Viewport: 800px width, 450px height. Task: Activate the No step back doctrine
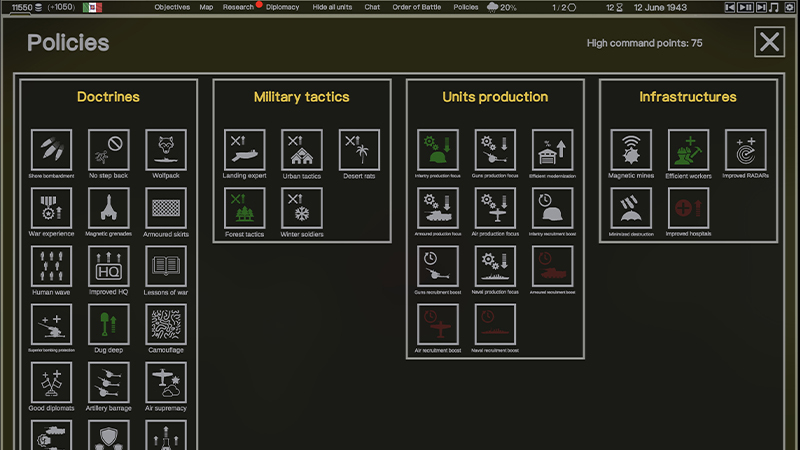[108, 149]
